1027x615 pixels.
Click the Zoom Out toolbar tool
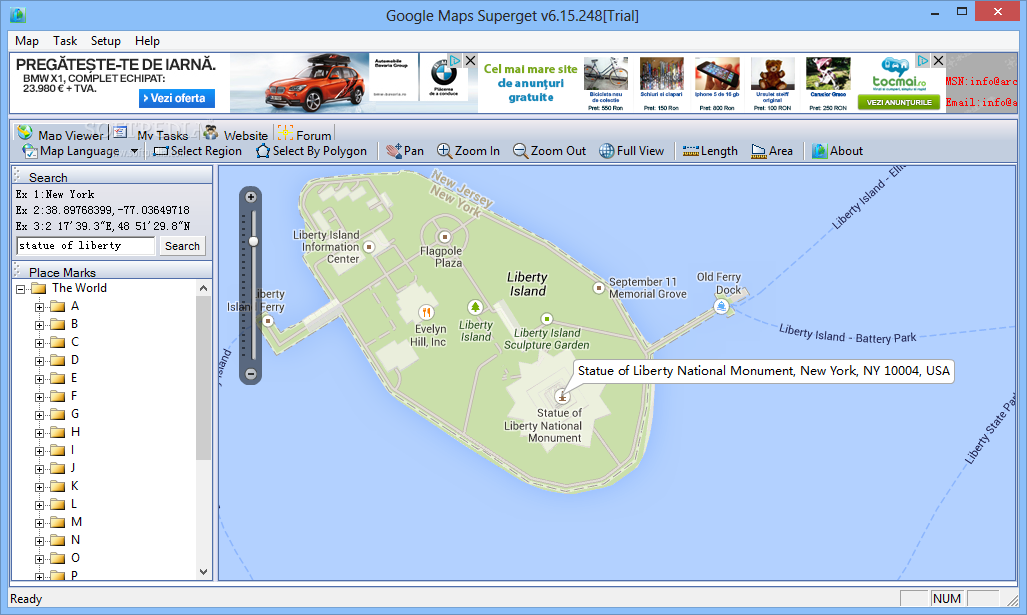point(549,151)
